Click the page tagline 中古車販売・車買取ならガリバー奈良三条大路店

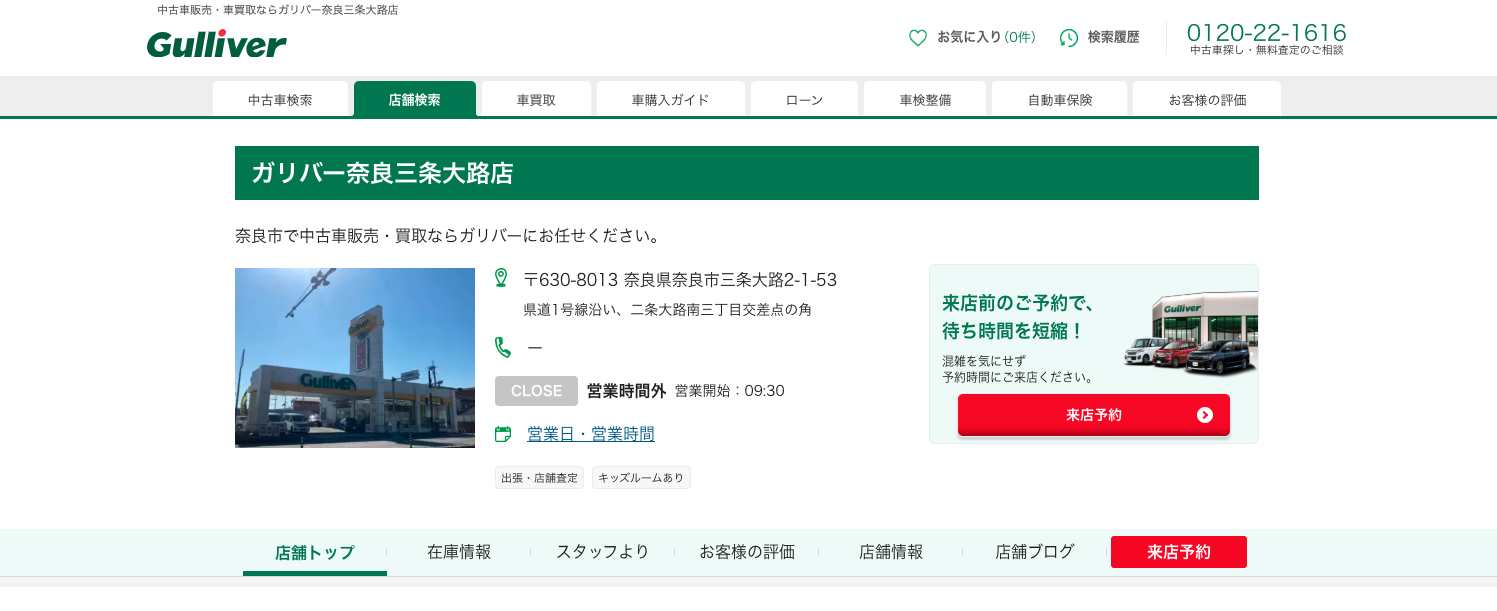(278, 10)
